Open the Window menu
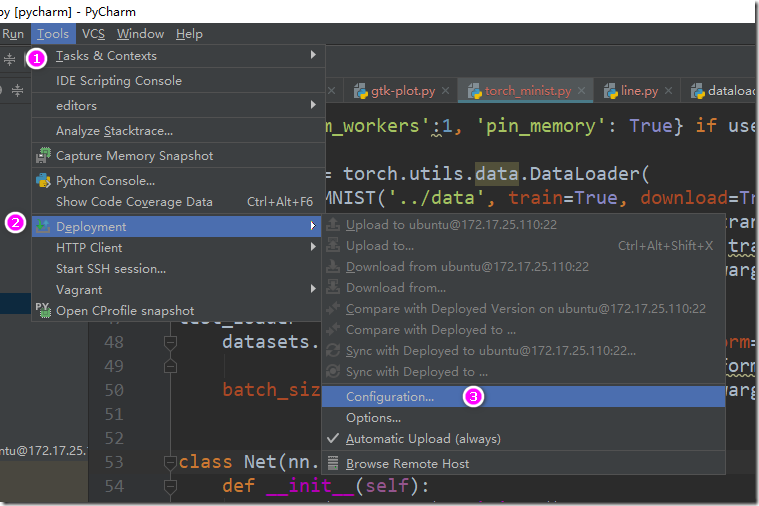Screen dimensions: 759x506 coord(140,34)
